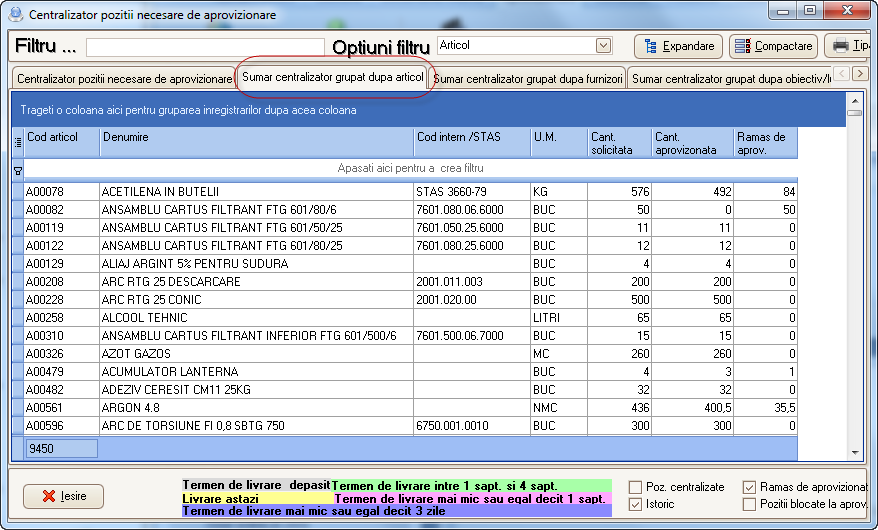Click the filter funnel icon in the filter row
The height and width of the screenshot is (530, 878).
point(18,171)
